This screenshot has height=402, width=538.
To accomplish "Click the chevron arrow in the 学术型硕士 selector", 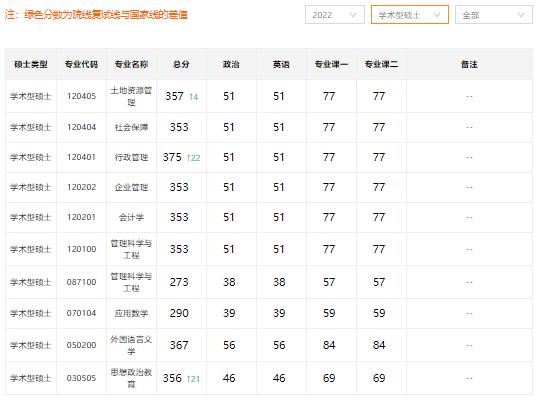I will (437, 15).
